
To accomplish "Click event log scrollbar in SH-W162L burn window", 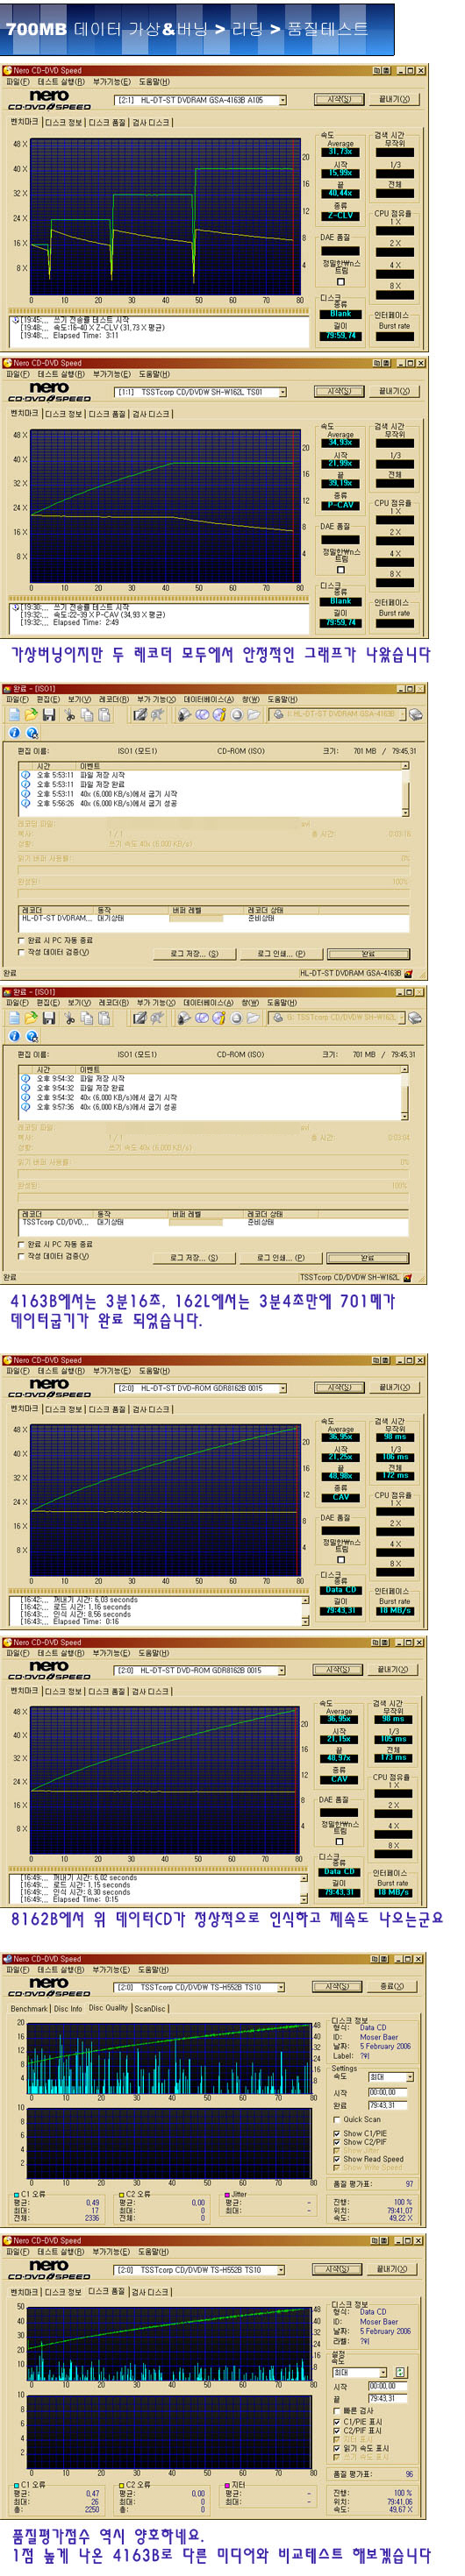I will click(405, 1093).
